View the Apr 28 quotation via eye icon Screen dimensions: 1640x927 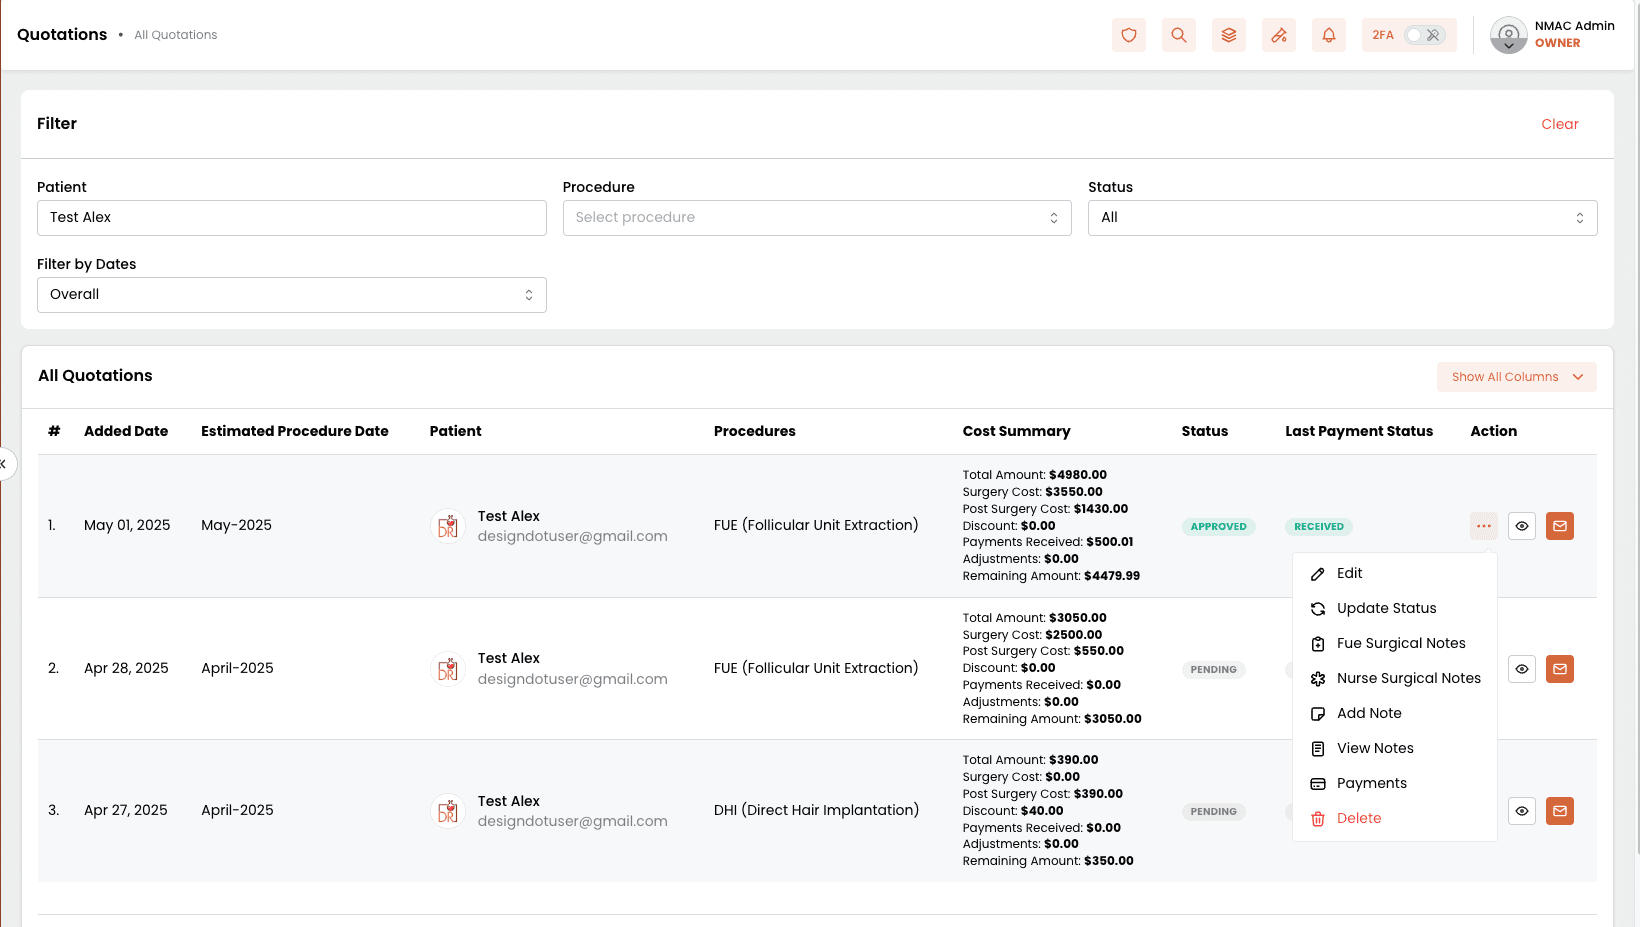click(x=1521, y=669)
